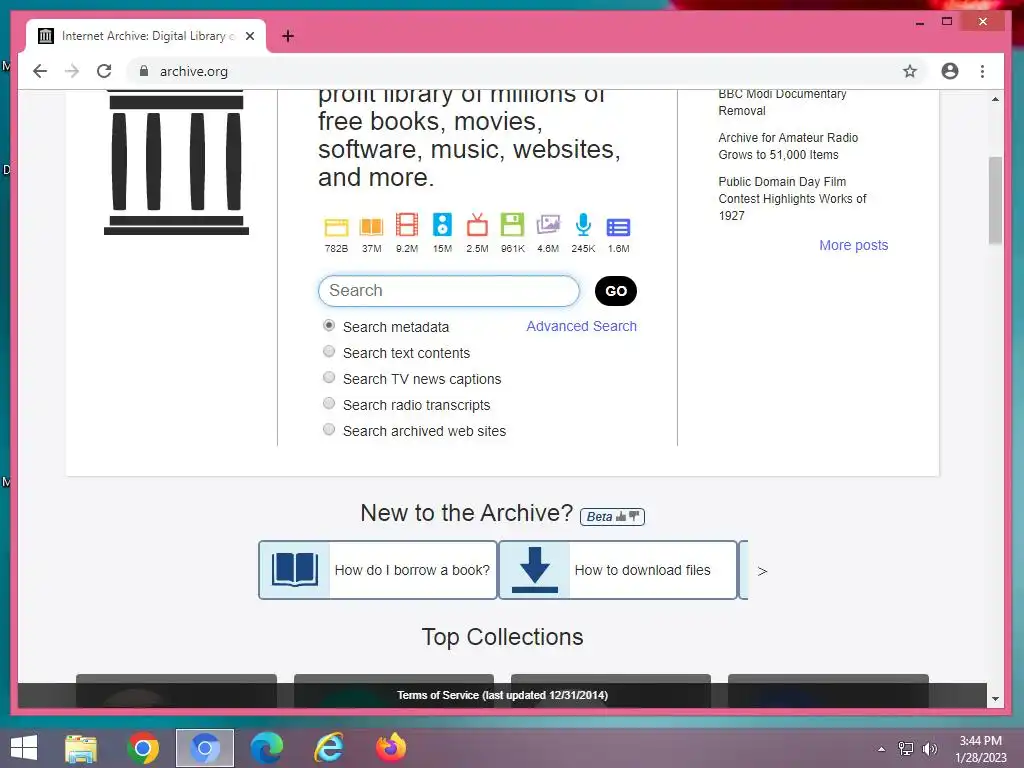Open Terms of Service link in footer
The width and height of the screenshot is (1024, 768).
tap(502, 696)
